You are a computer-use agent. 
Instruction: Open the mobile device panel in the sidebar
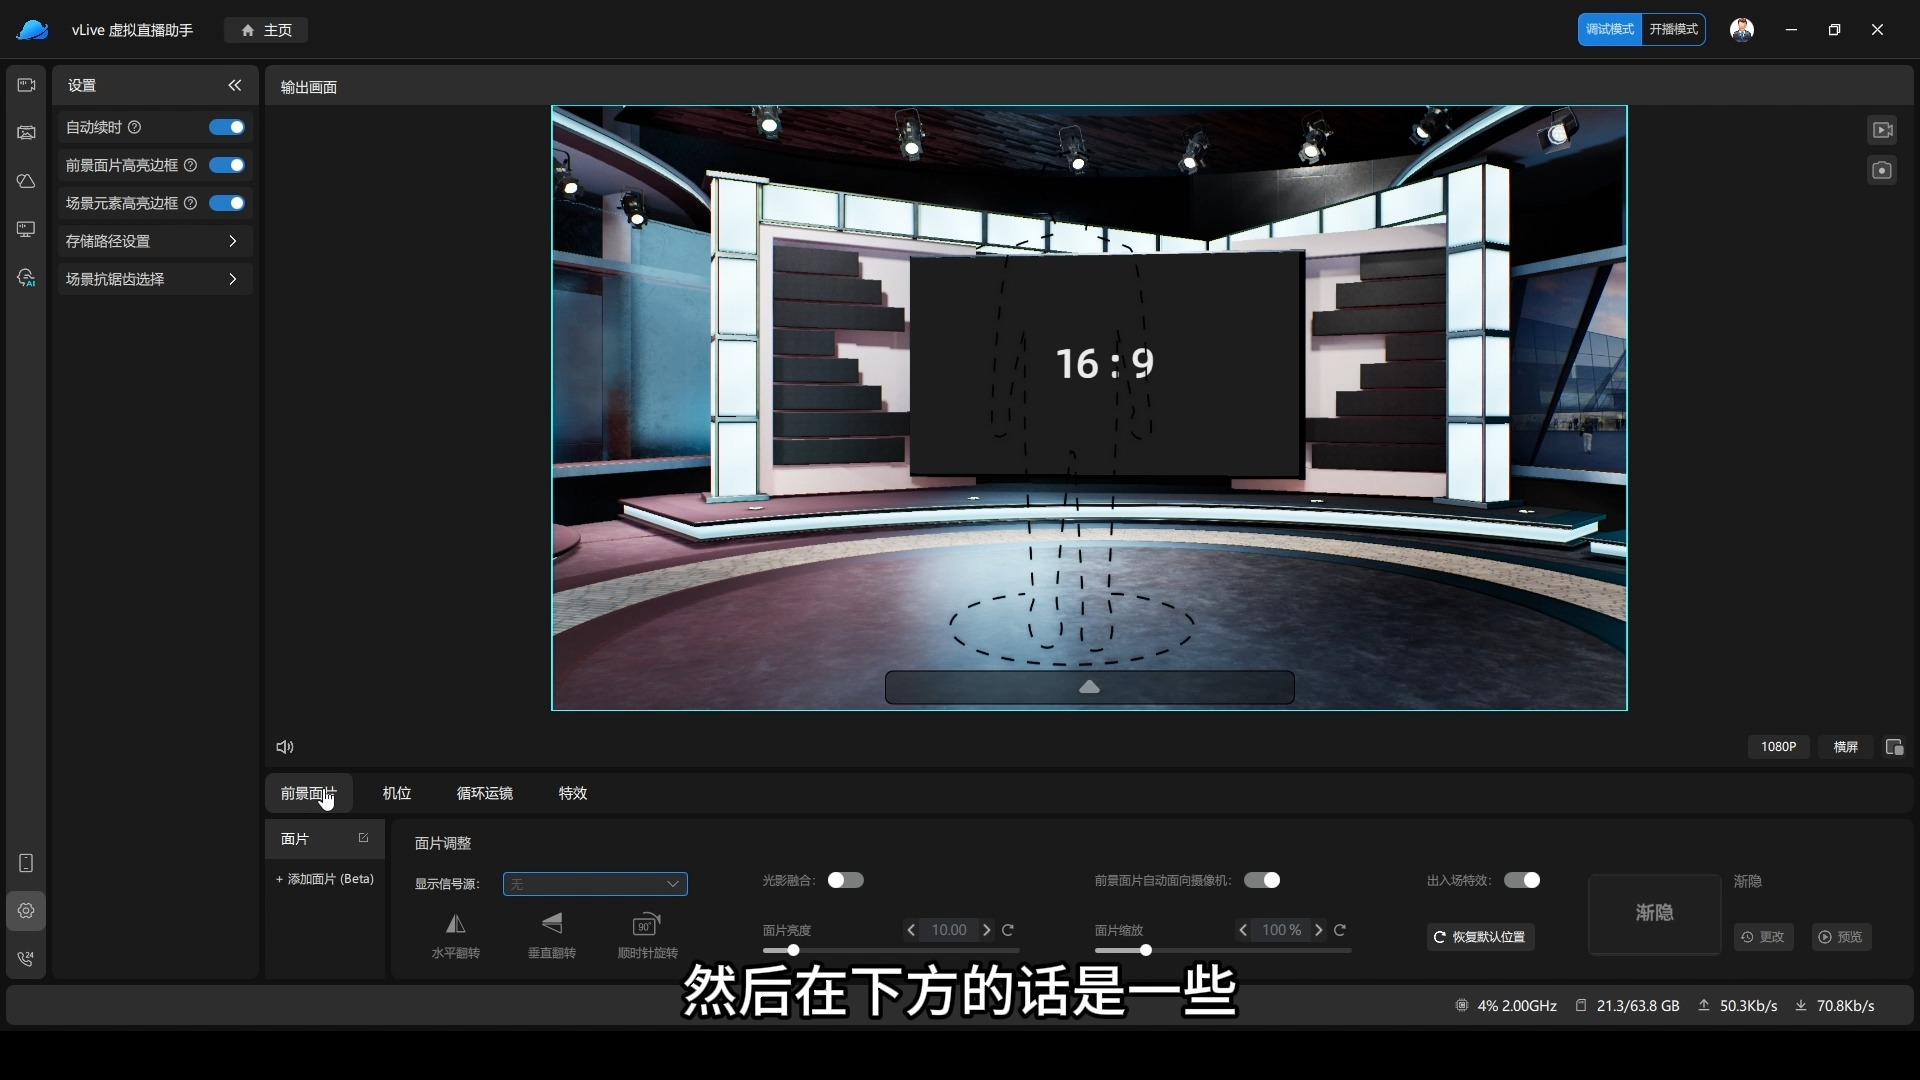pos(26,862)
